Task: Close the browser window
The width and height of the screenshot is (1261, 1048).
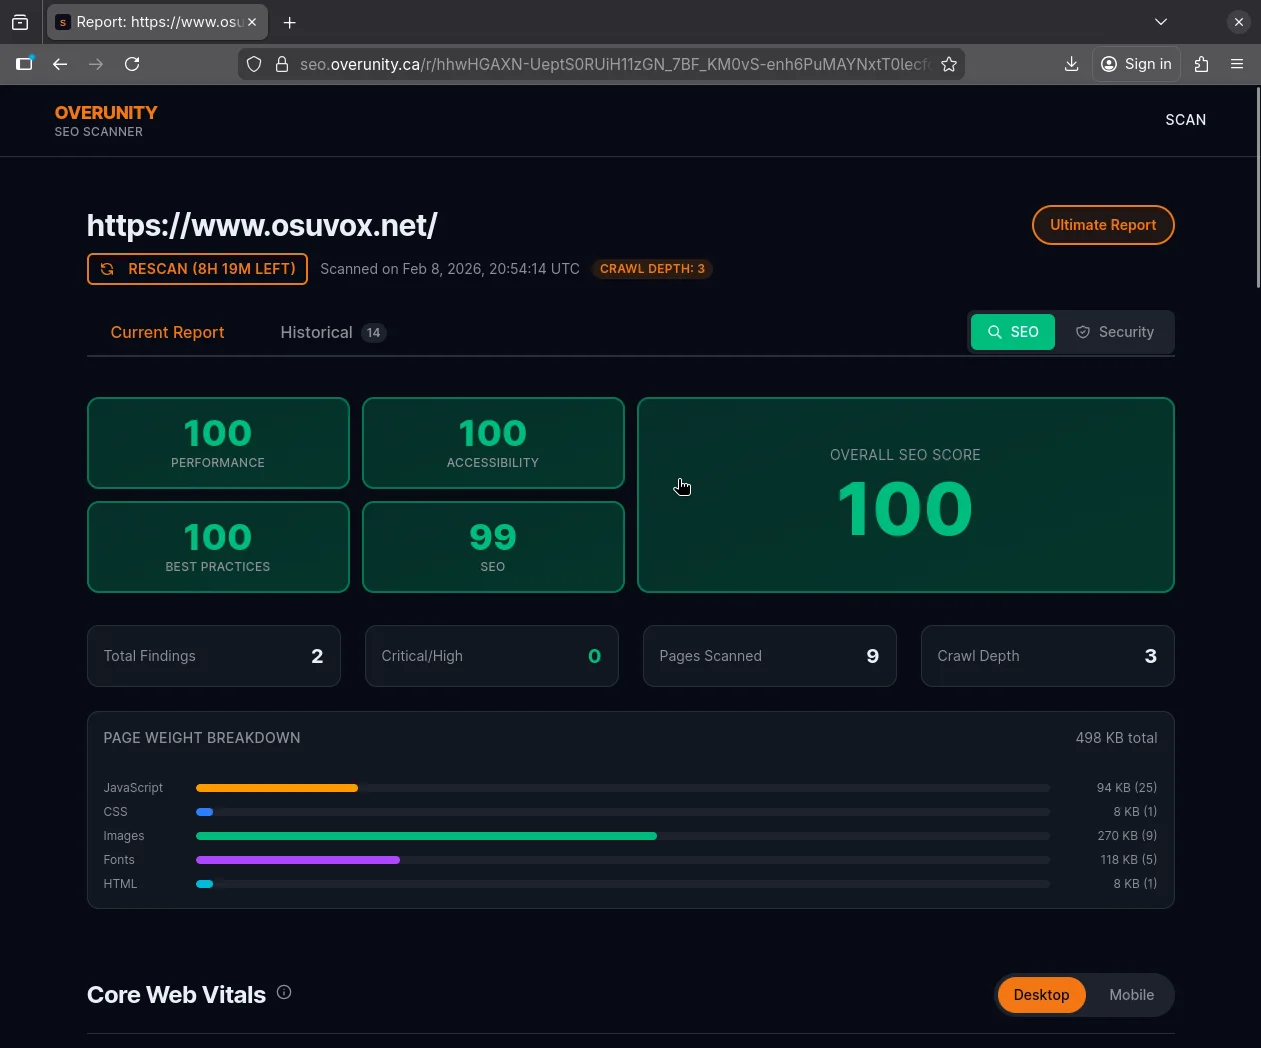Action: tap(1239, 22)
